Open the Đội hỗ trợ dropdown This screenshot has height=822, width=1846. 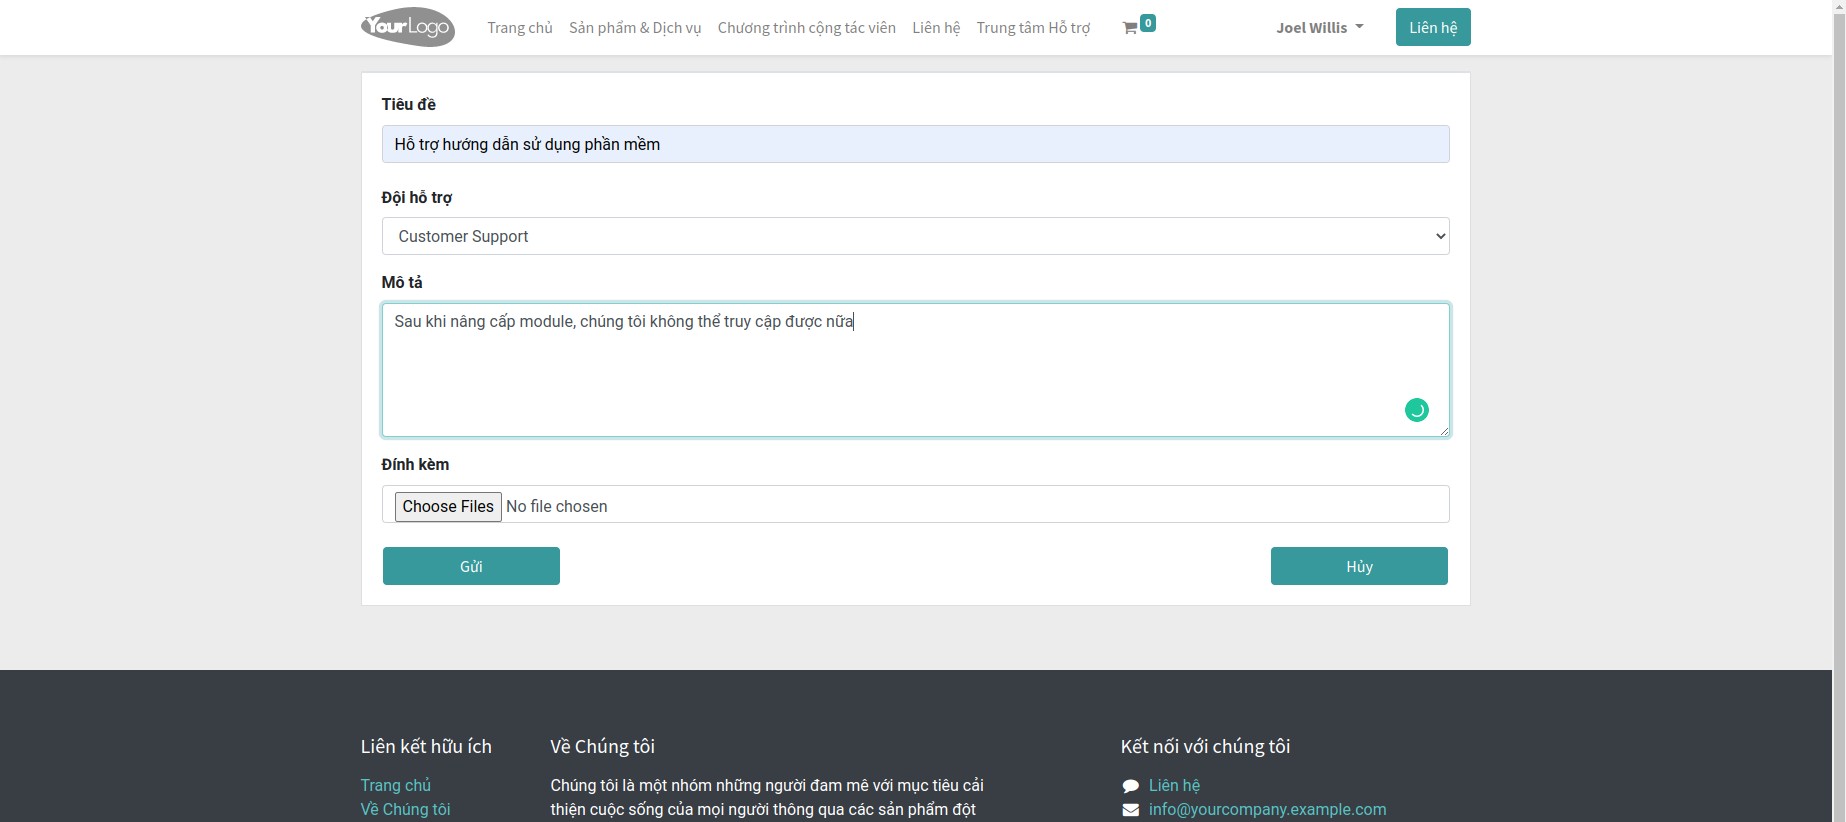click(x=914, y=236)
